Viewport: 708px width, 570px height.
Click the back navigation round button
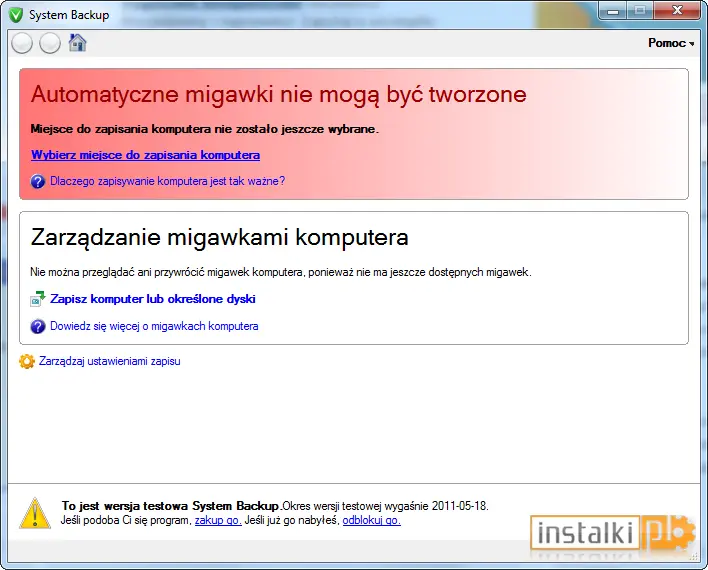click(22, 43)
